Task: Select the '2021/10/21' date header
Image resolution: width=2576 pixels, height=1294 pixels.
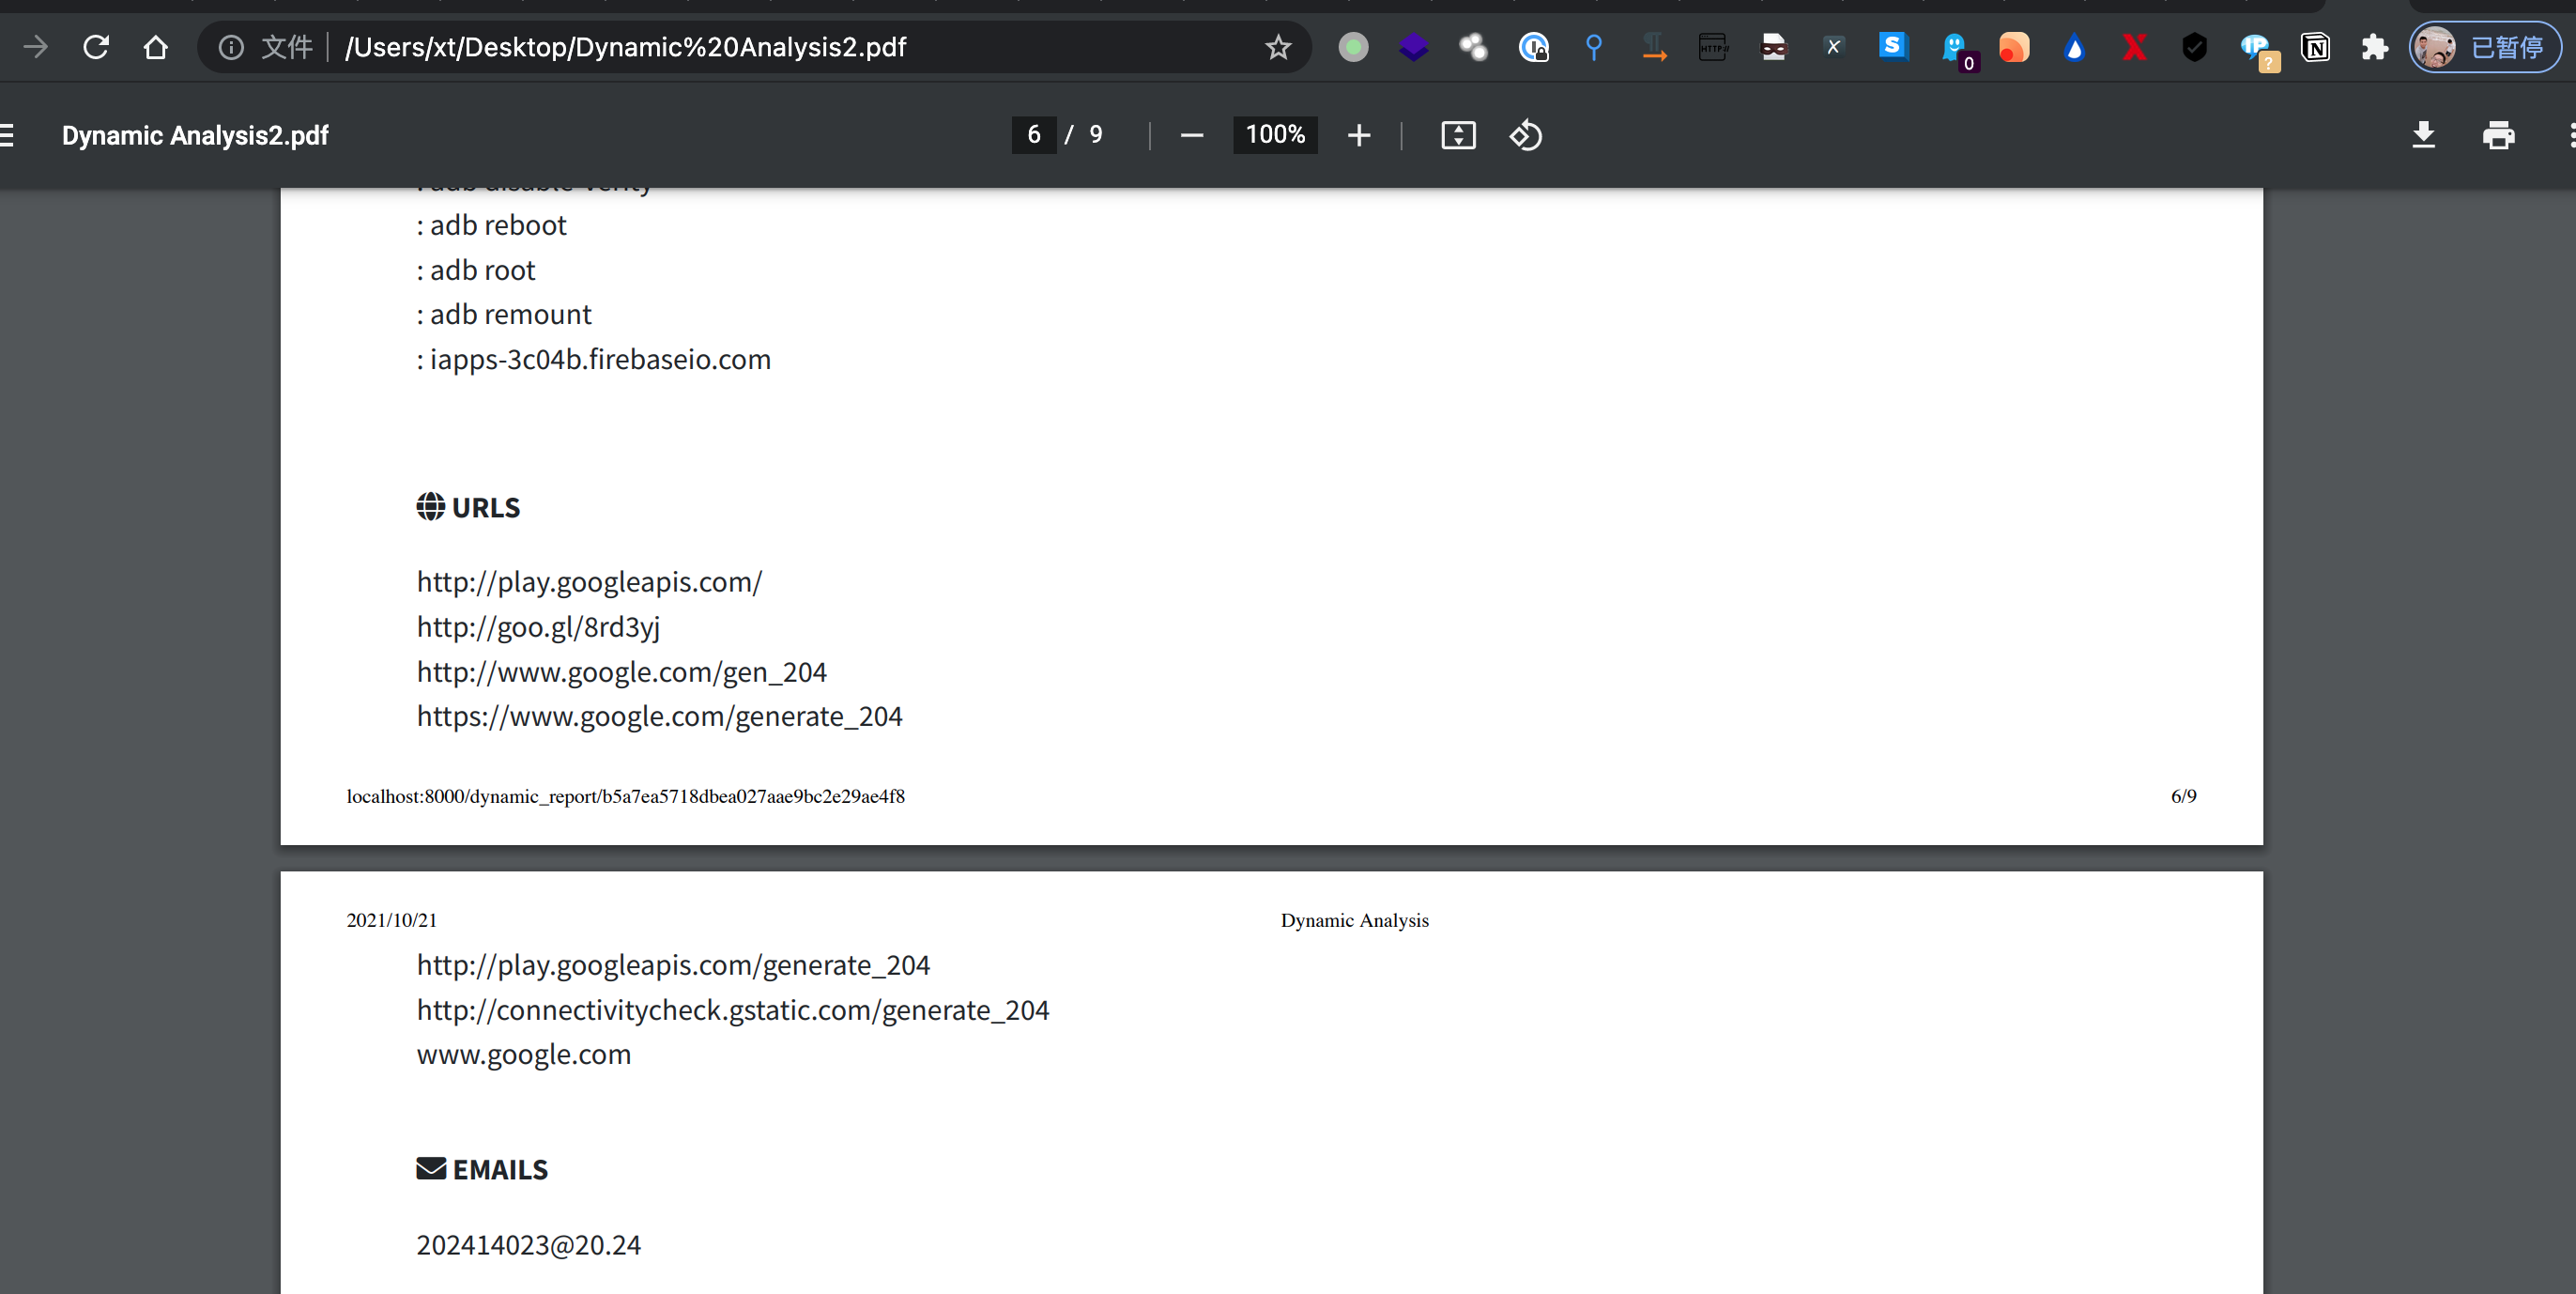Action: click(391, 920)
